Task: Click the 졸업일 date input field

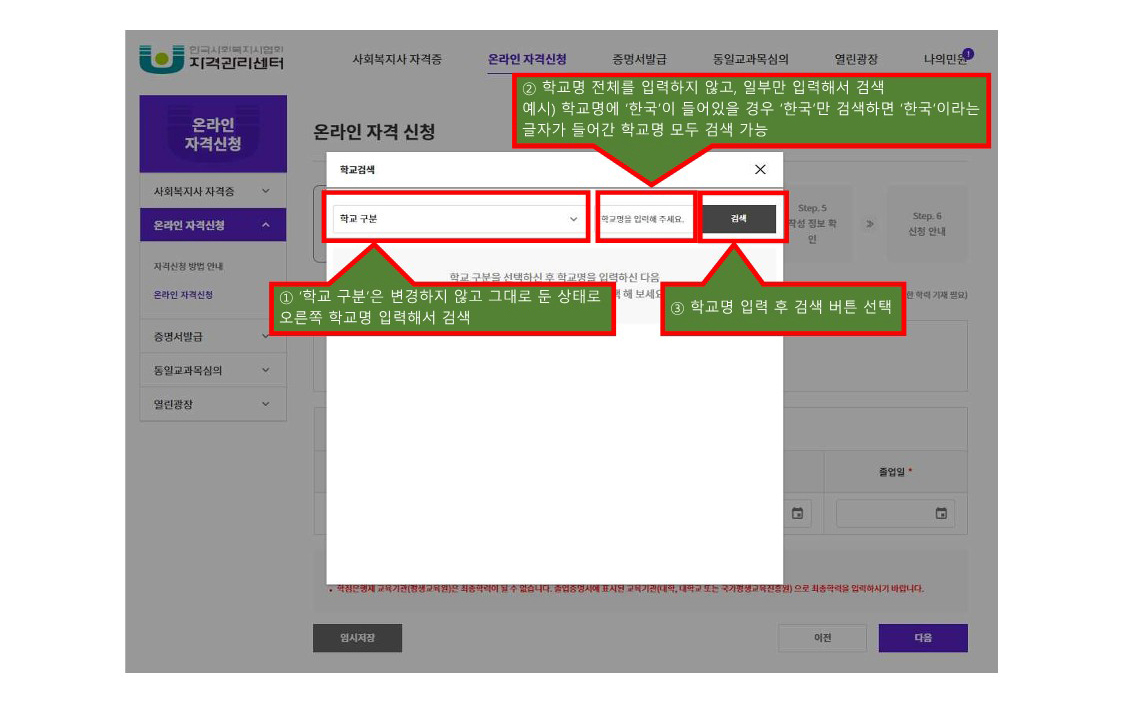Action: pyautogui.click(x=895, y=513)
